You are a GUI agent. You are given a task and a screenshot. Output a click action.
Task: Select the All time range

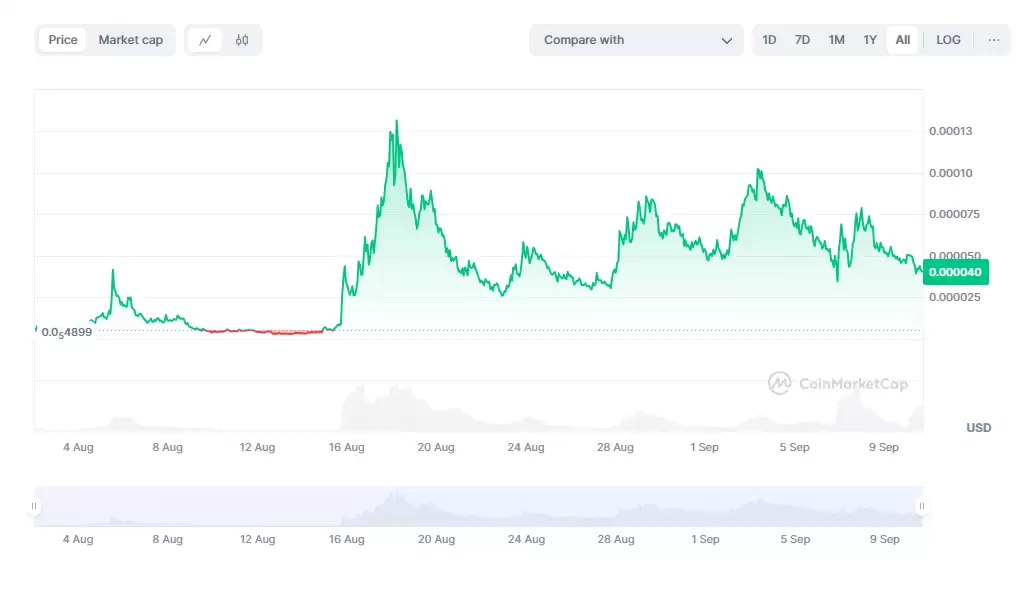(x=902, y=40)
